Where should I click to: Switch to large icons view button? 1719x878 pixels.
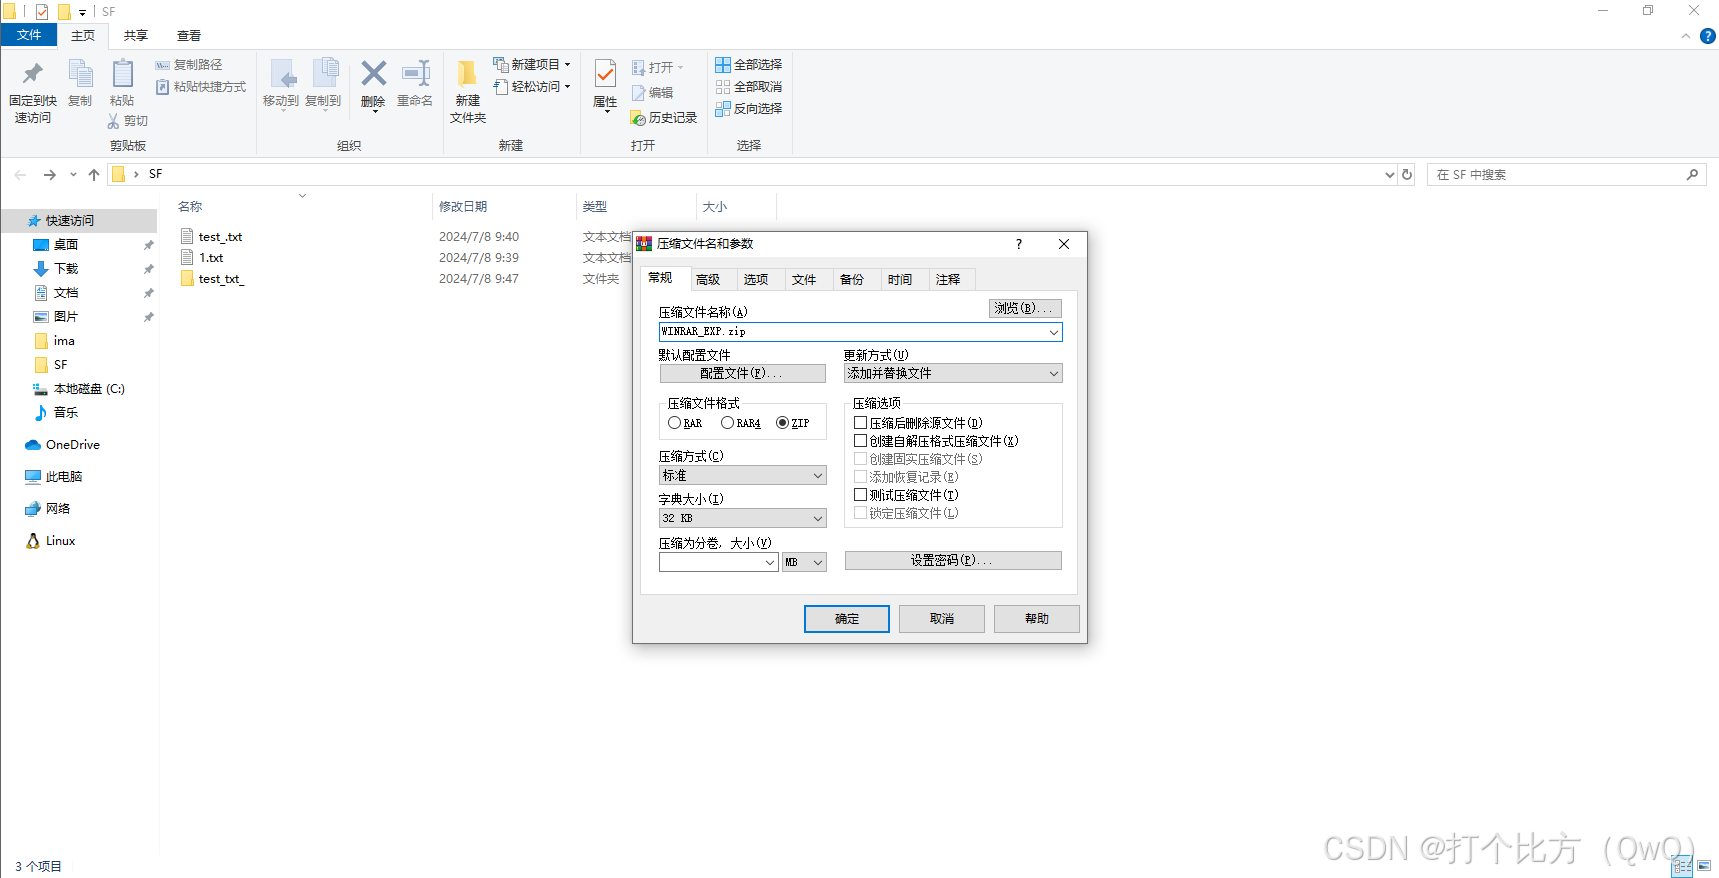1705,866
